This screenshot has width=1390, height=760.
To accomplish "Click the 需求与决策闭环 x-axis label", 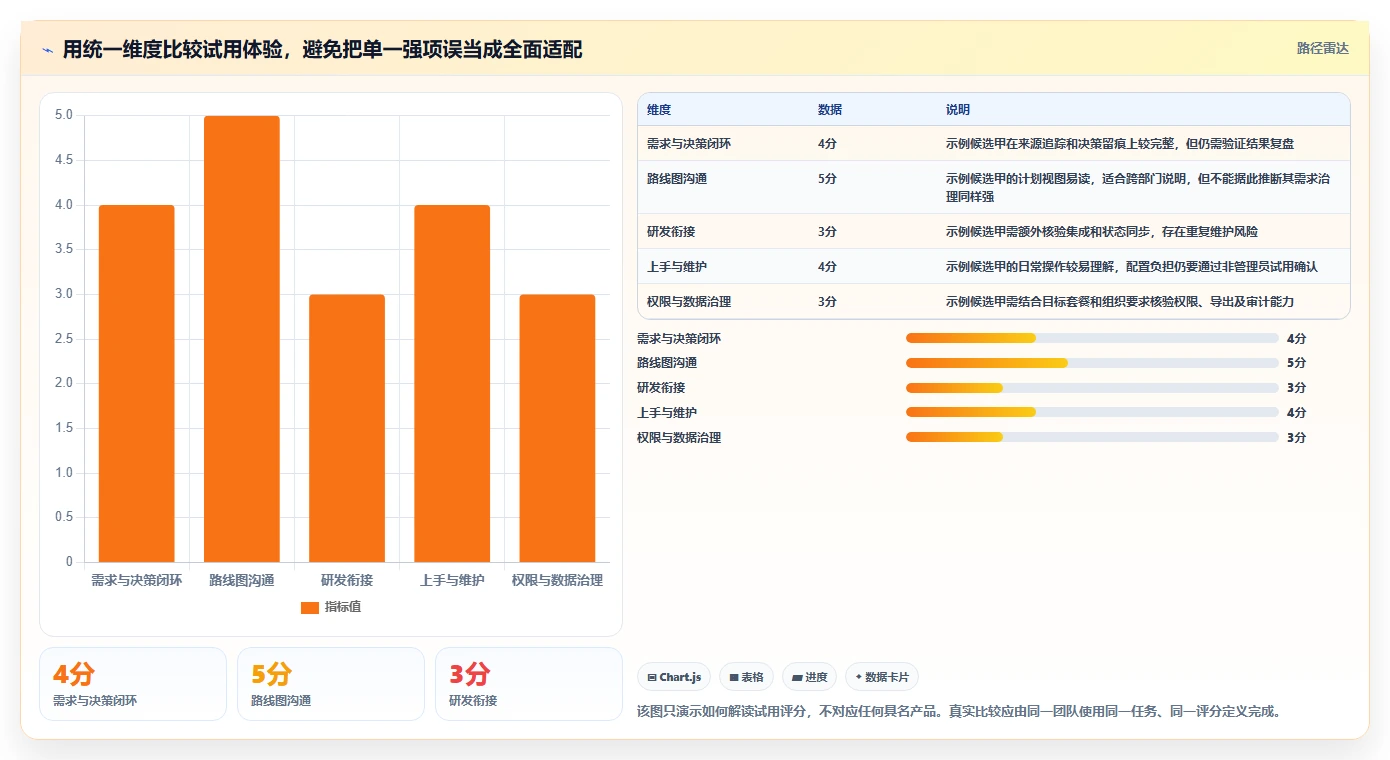I will click(x=136, y=580).
